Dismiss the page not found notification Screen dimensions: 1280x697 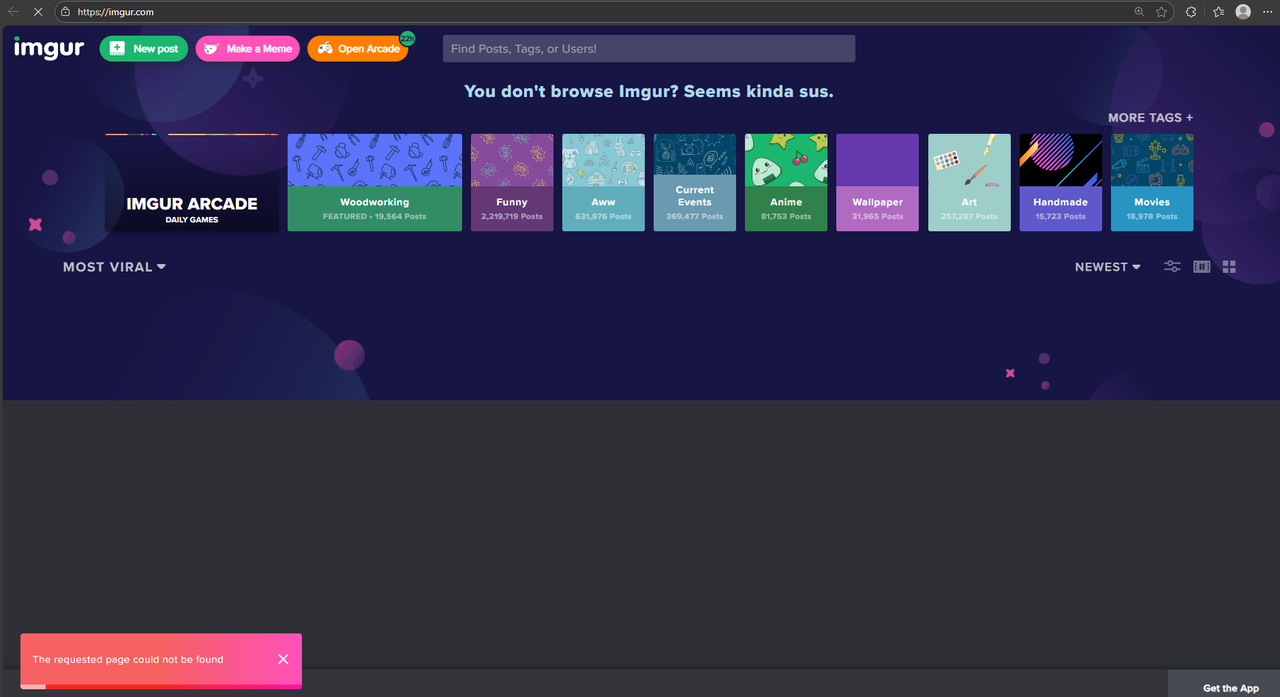pyautogui.click(x=283, y=659)
